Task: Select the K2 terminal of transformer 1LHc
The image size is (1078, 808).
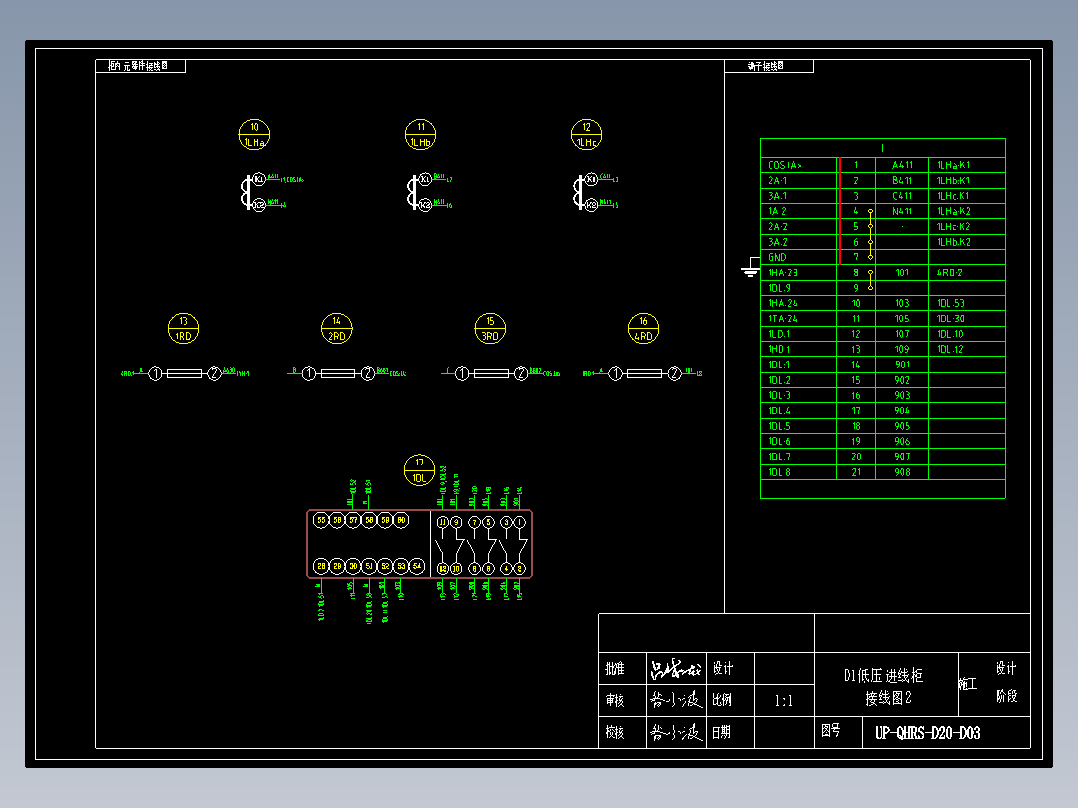Action: pyautogui.click(x=591, y=205)
